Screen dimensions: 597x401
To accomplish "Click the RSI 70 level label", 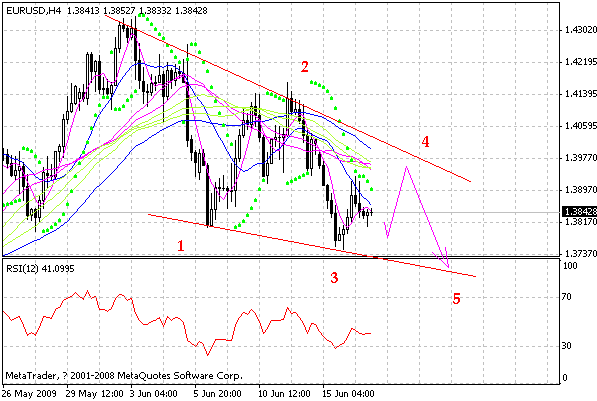I will pyautogui.click(x=567, y=297).
